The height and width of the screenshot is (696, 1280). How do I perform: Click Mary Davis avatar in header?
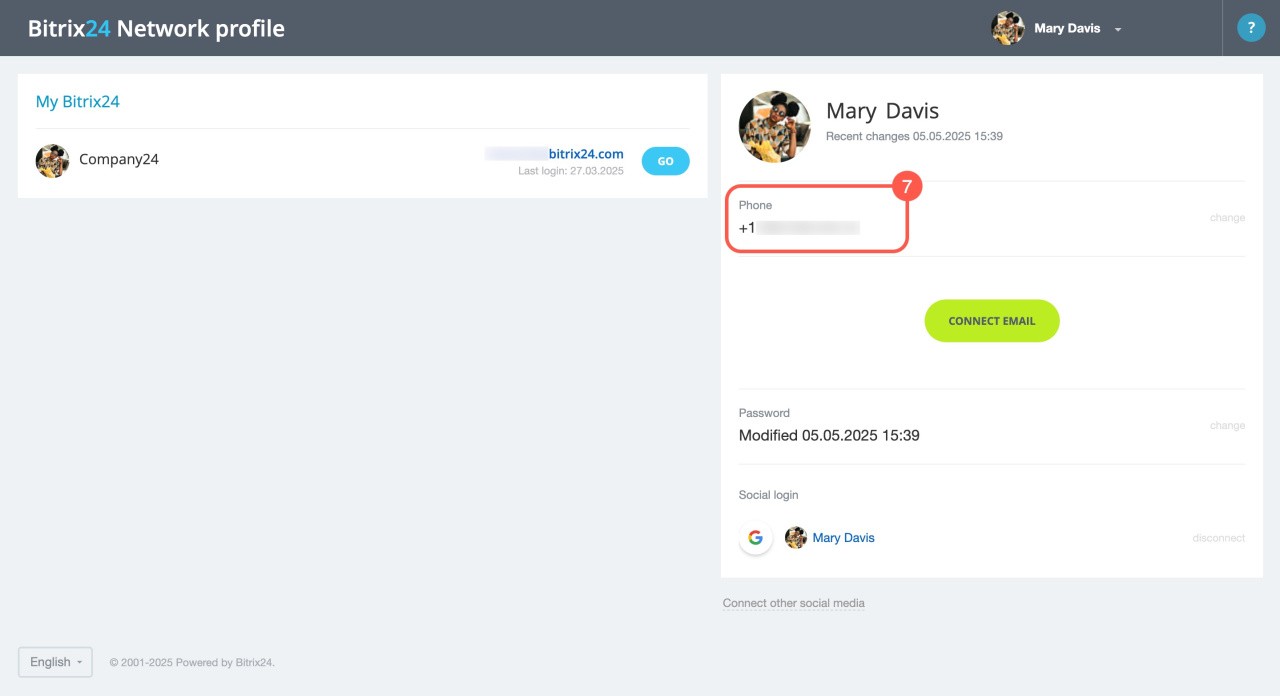[x=1008, y=28]
